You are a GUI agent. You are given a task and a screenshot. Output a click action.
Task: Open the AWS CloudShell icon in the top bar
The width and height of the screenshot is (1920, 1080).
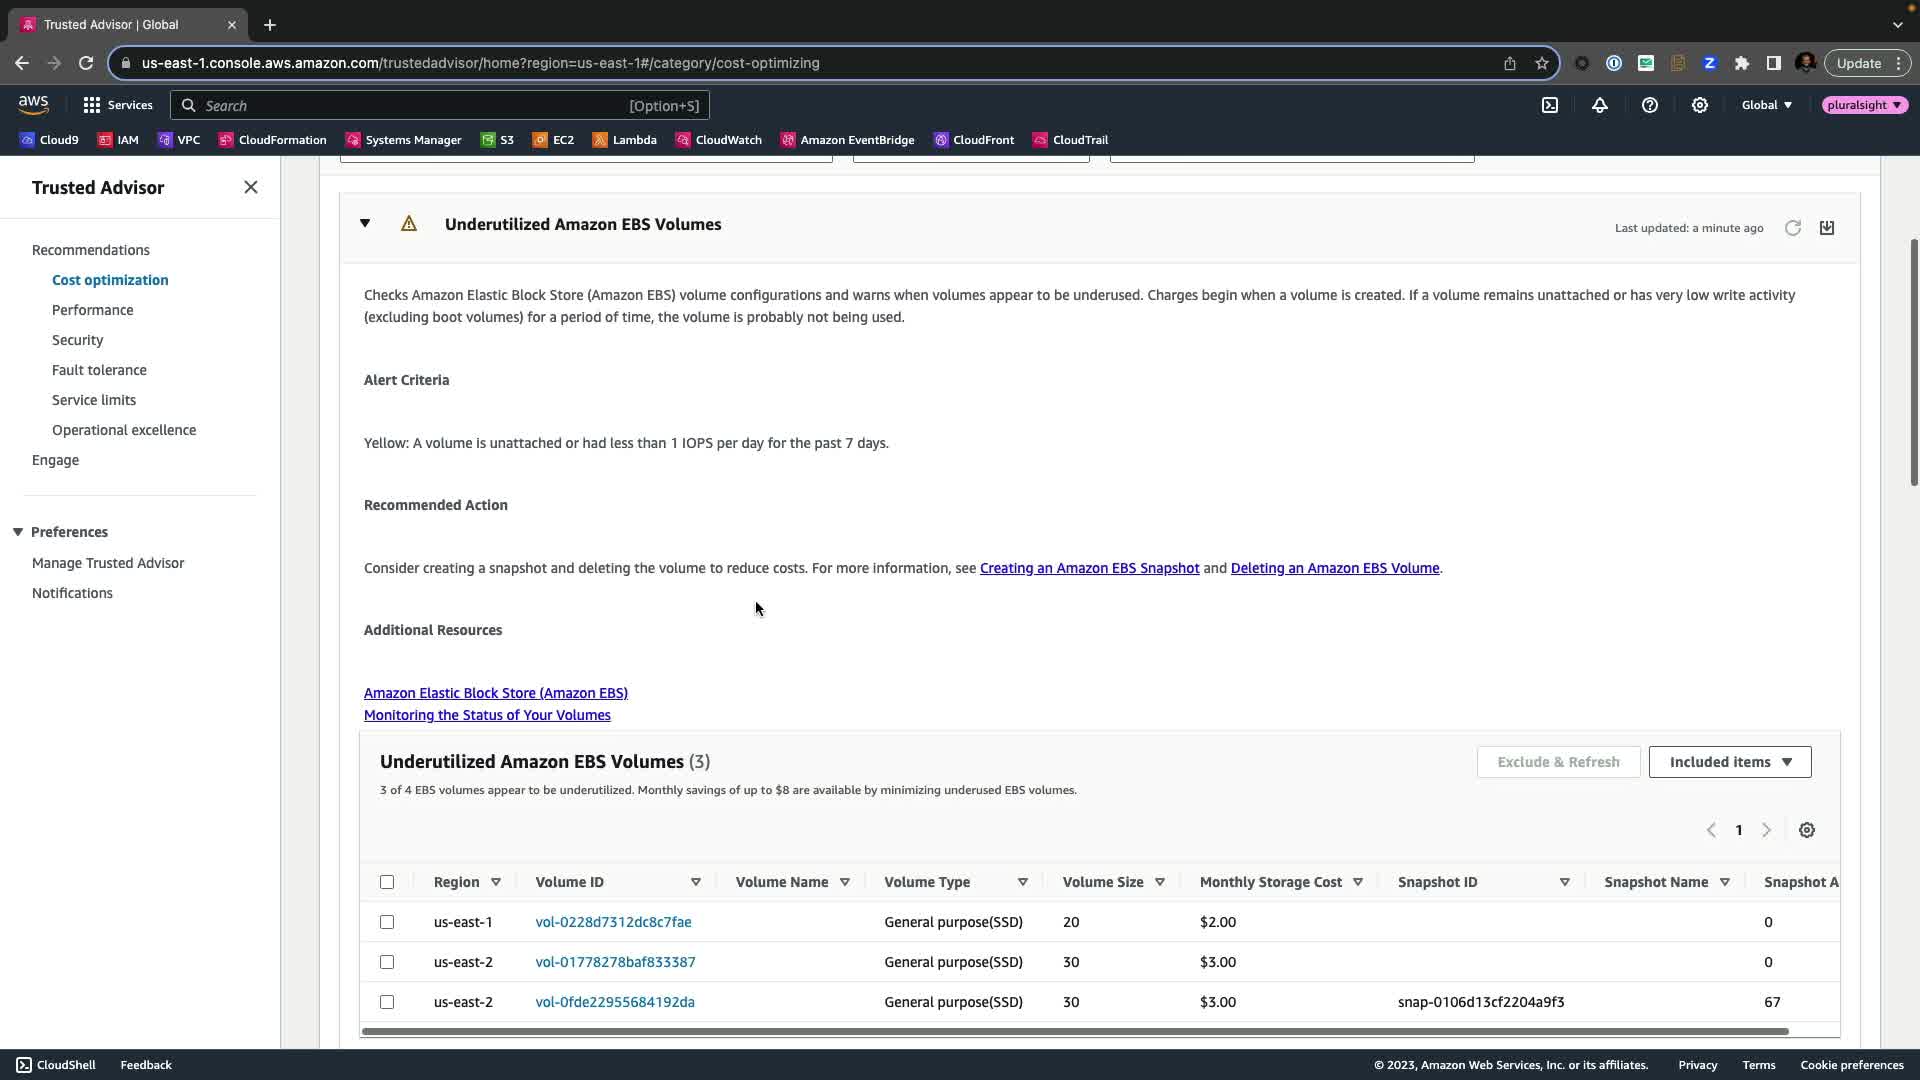(1550, 105)
